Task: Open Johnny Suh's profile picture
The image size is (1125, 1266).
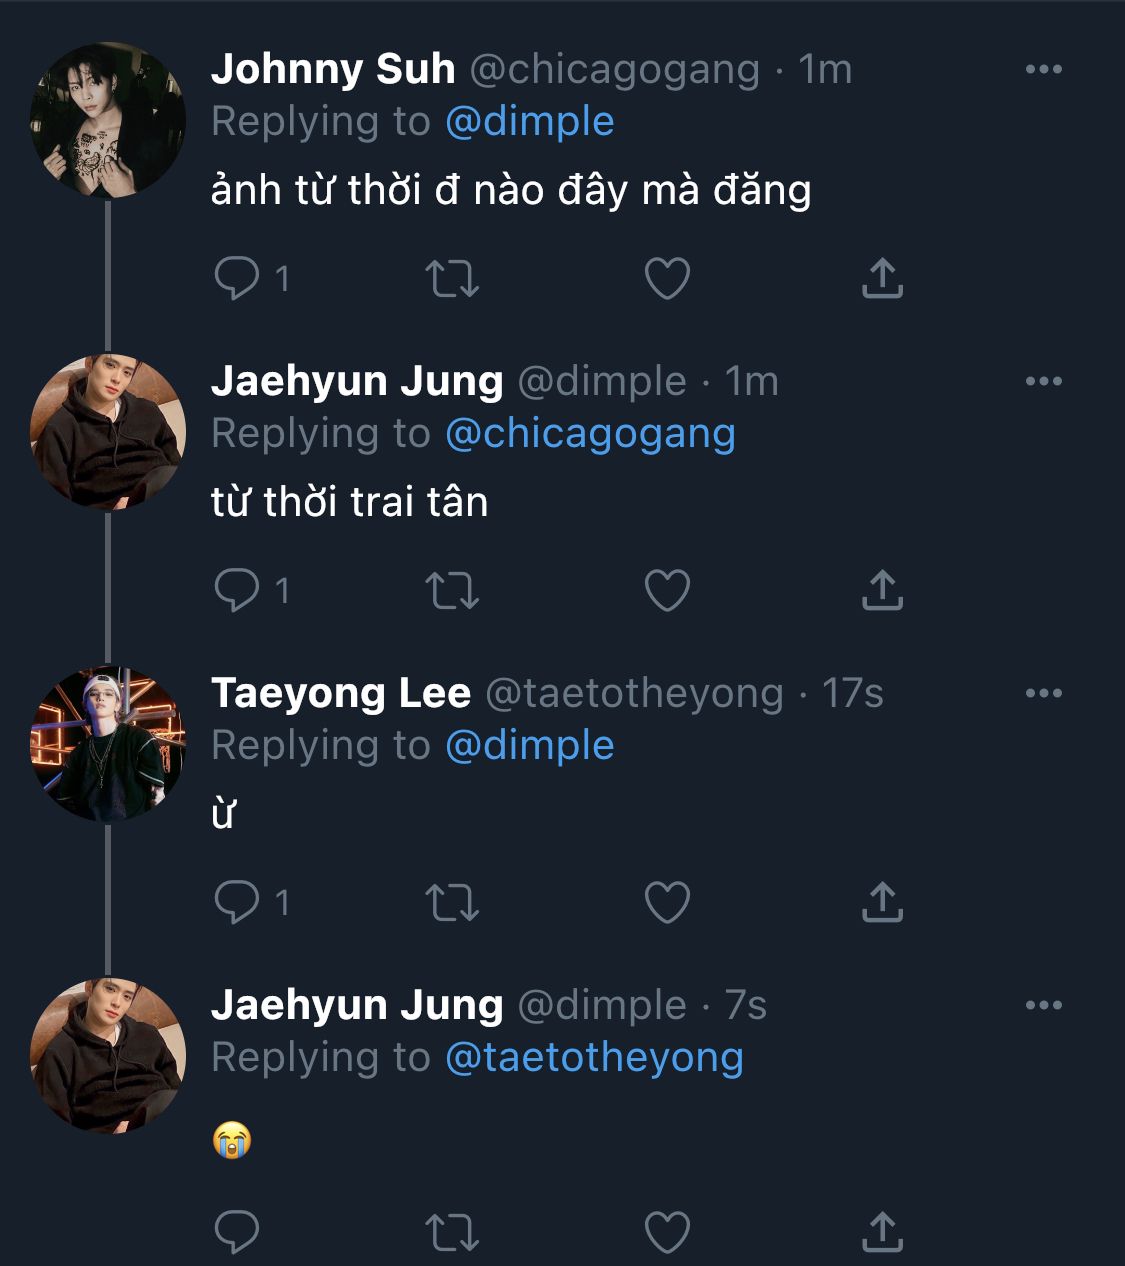Action: click(108, 120)
